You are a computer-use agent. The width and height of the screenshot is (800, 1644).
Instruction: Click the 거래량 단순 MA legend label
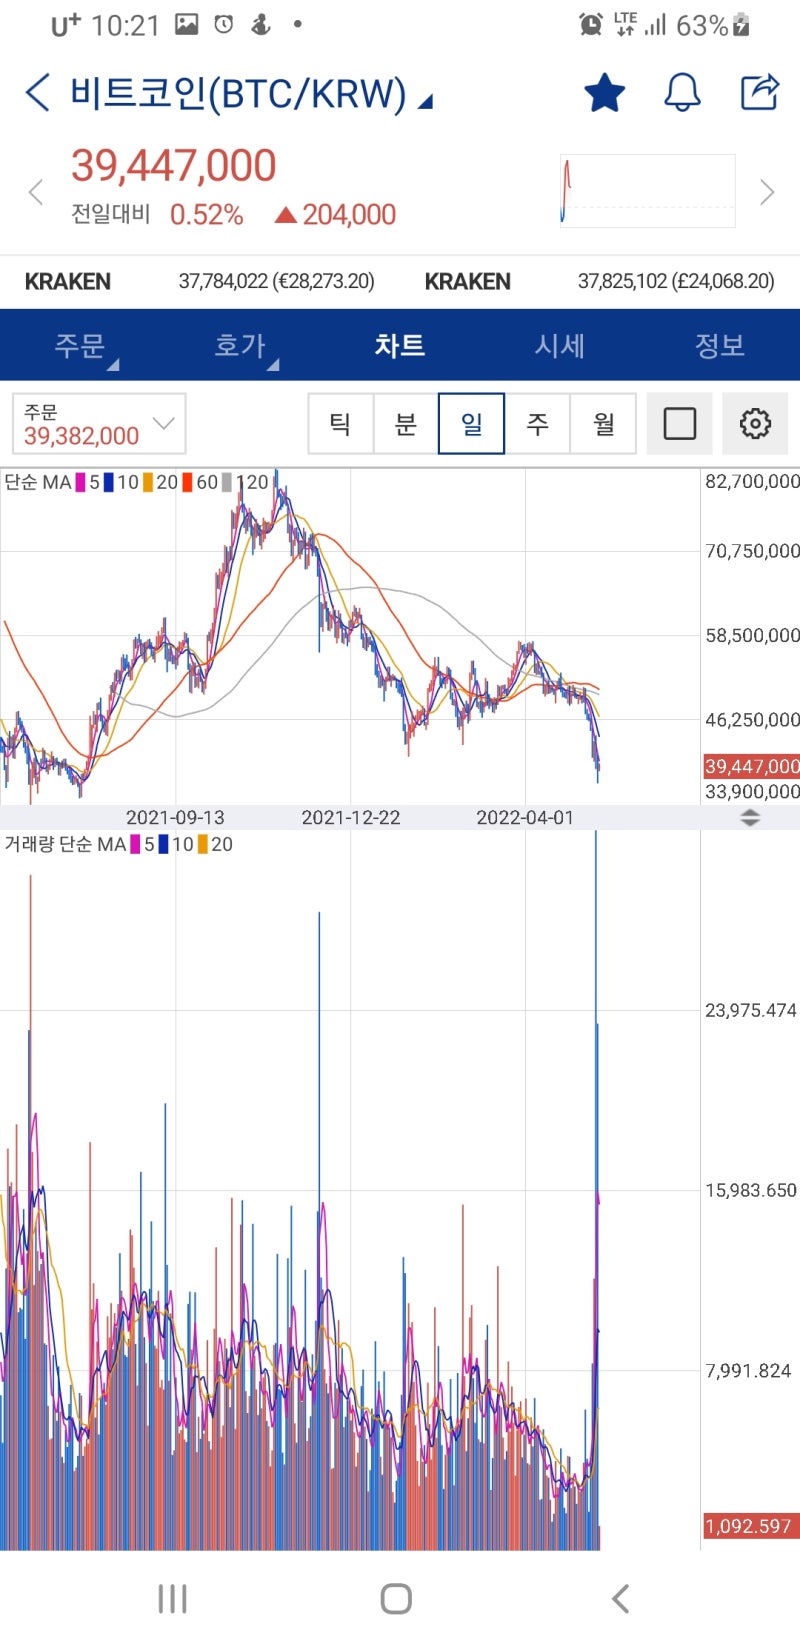click(x=65, y=844)
